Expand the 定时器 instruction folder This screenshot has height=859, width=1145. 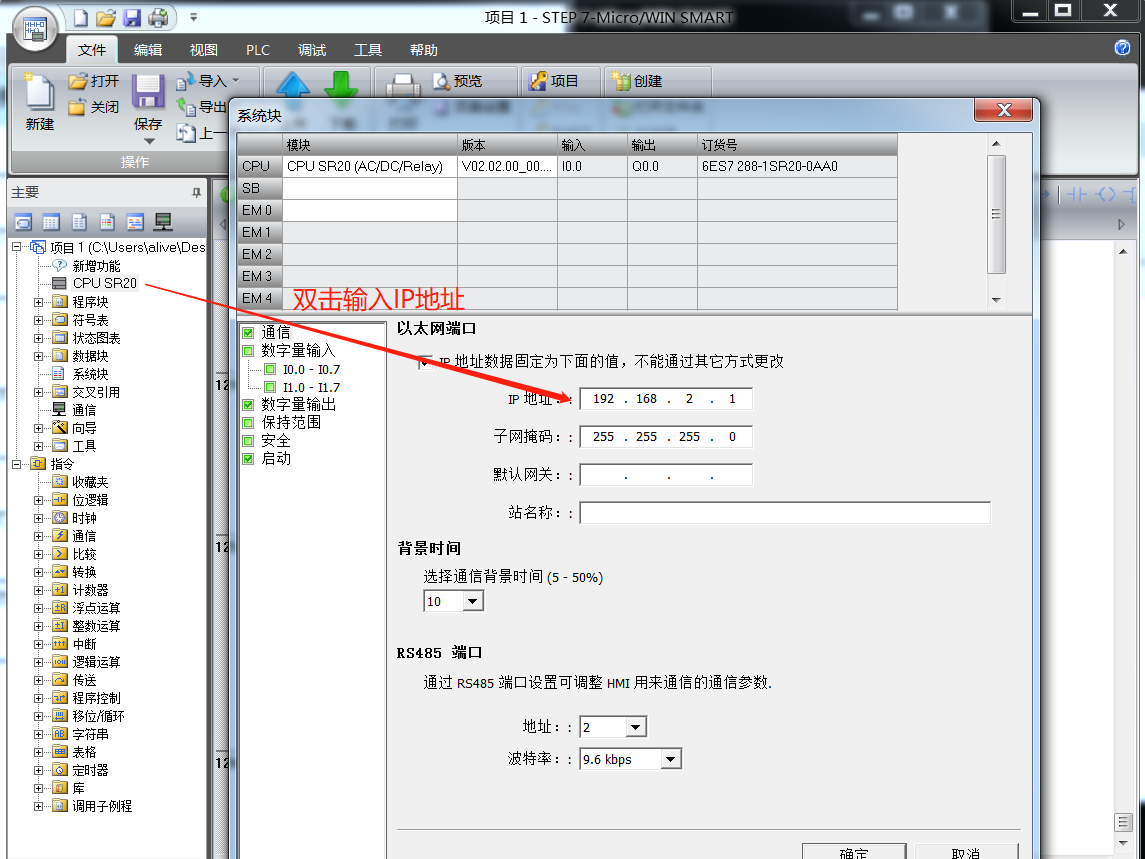39,771
